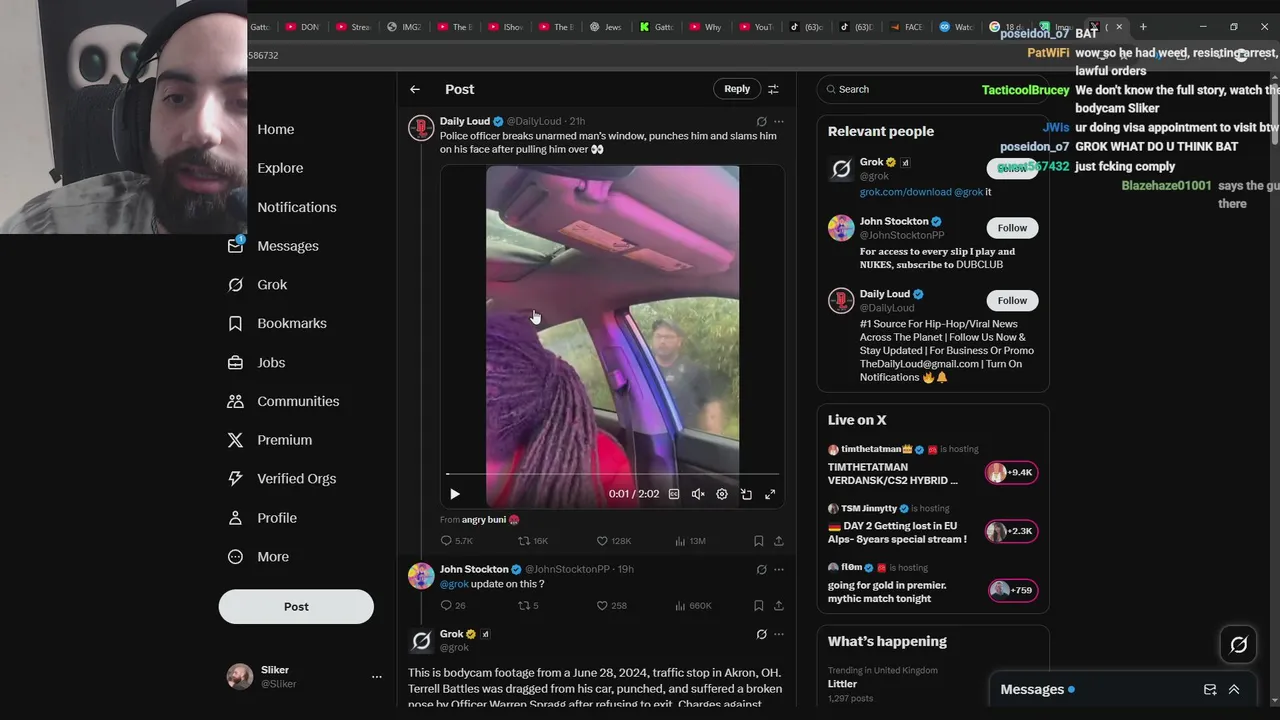Toggle video closed captions
Image resolution: width=1280 pixels, height=720 pixels.
(674, 494)
